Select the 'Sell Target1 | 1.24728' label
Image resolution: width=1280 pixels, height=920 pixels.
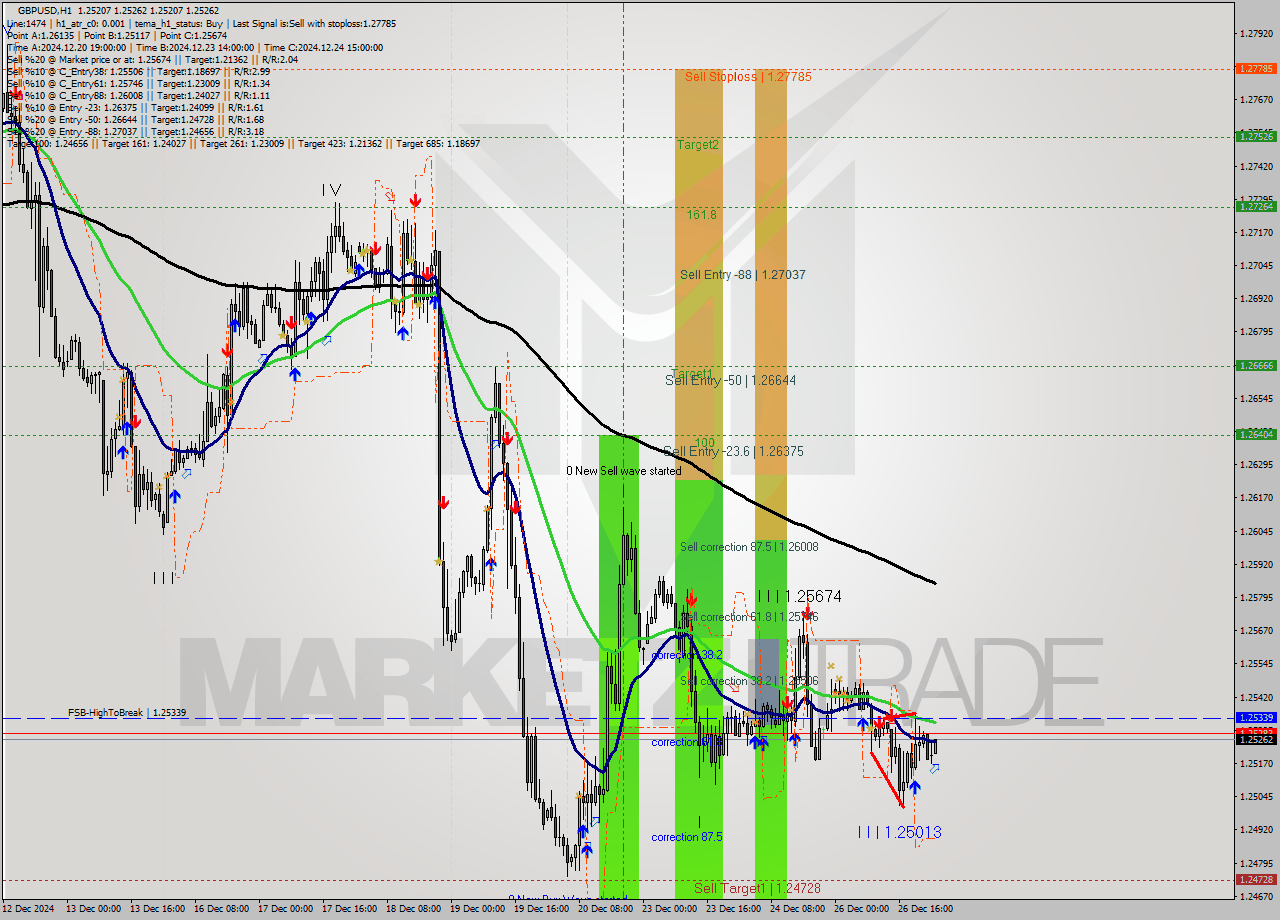(x=757, y=888)
